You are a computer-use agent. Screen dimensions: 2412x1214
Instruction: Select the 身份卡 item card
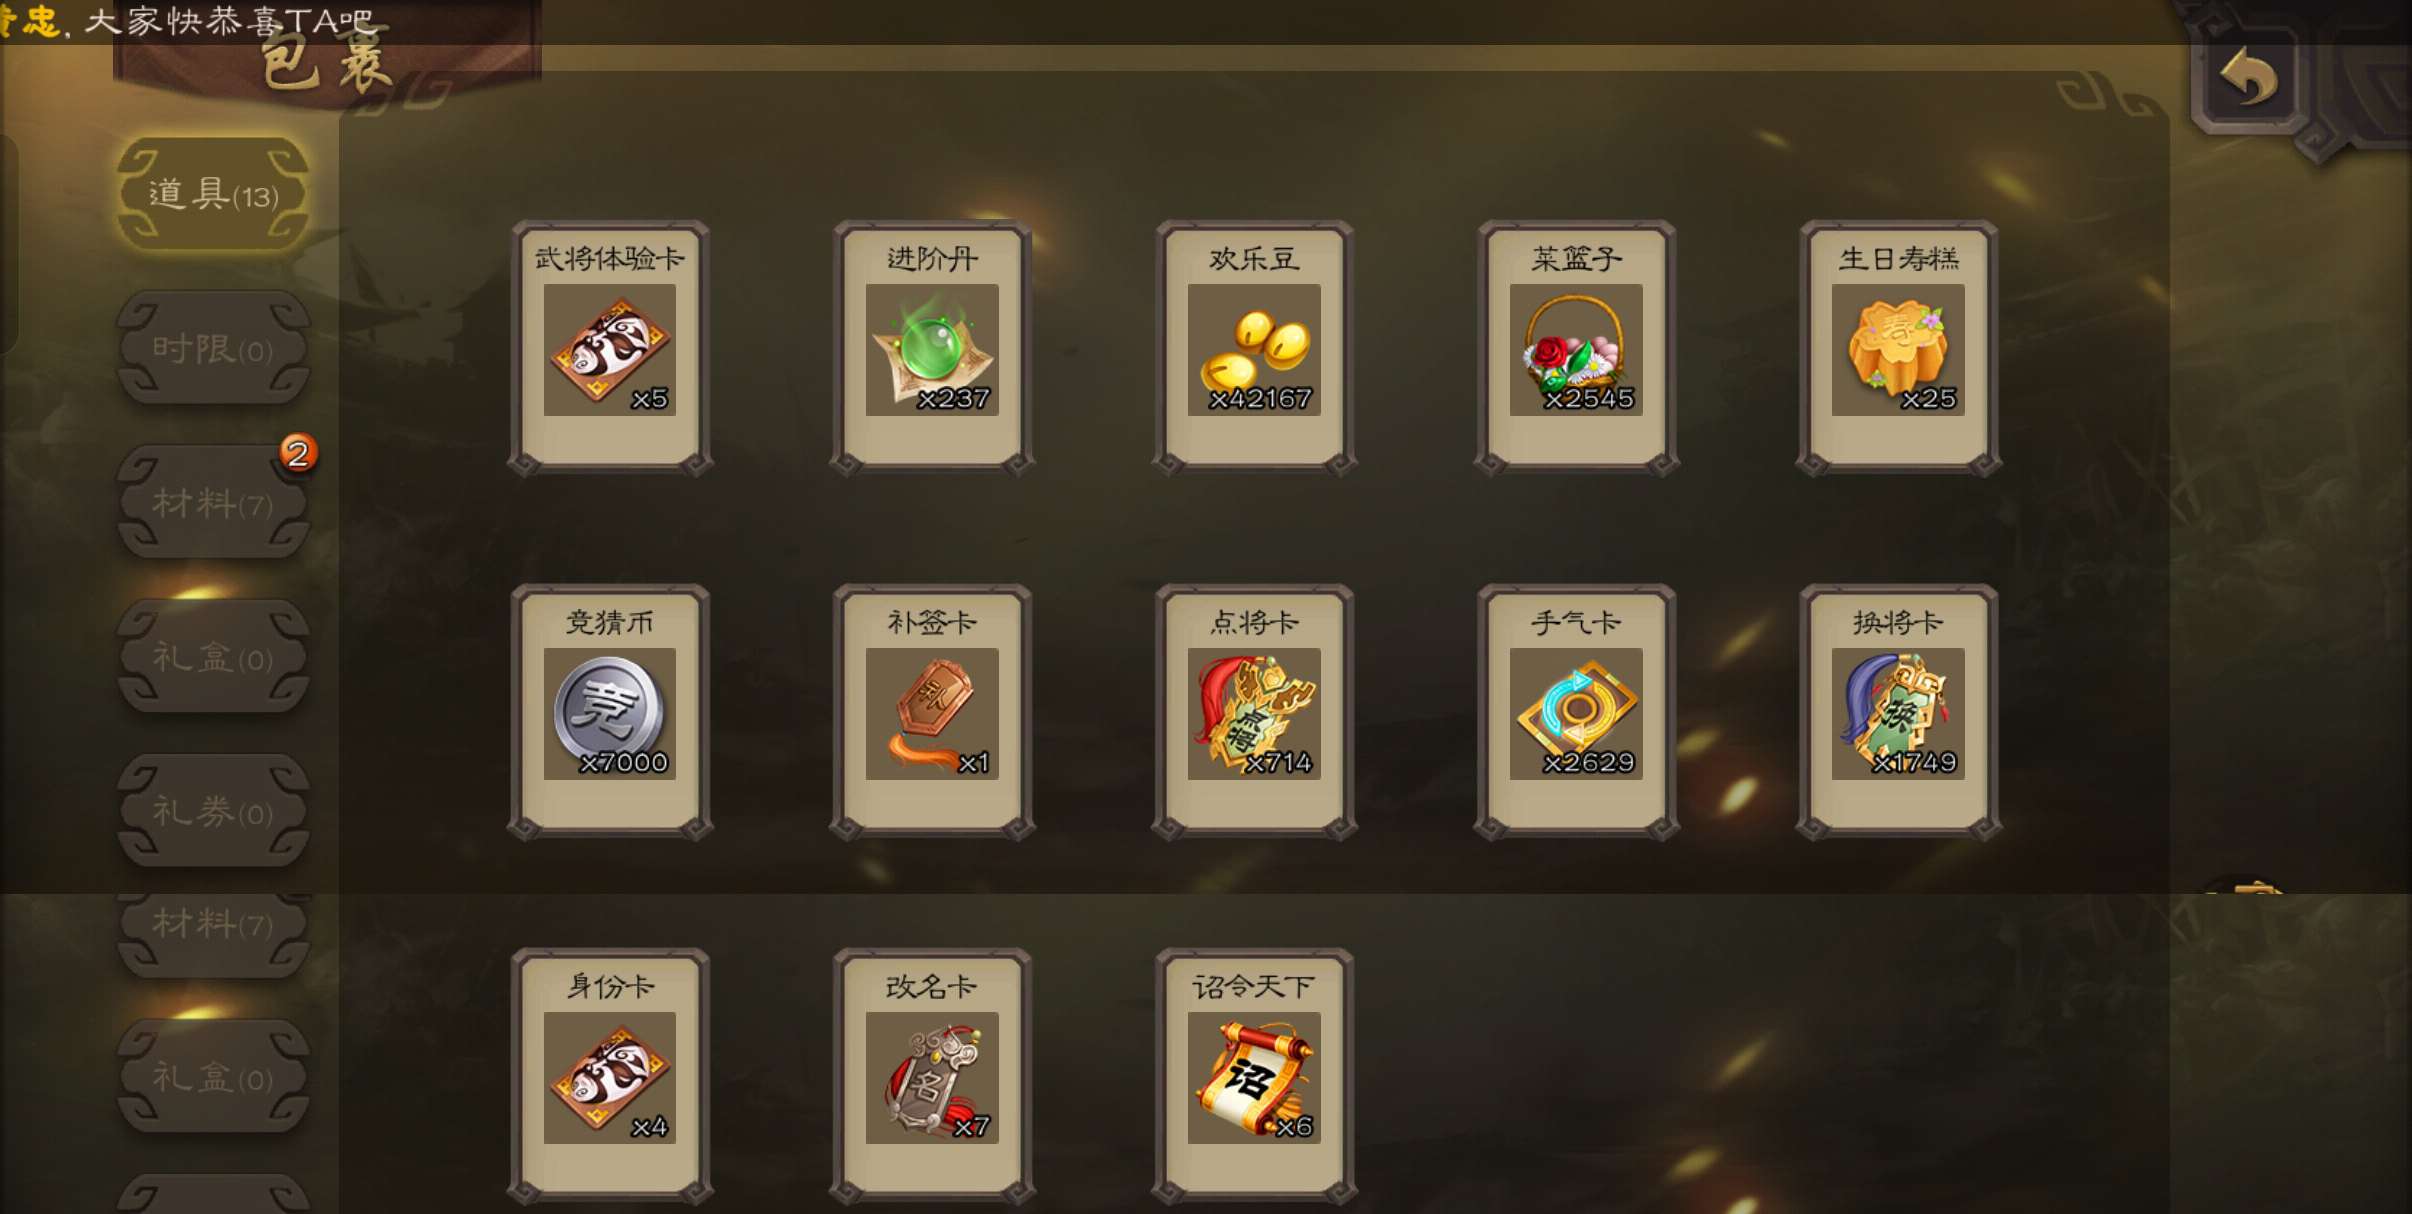pyautogui.click(x=610, y=1076)
